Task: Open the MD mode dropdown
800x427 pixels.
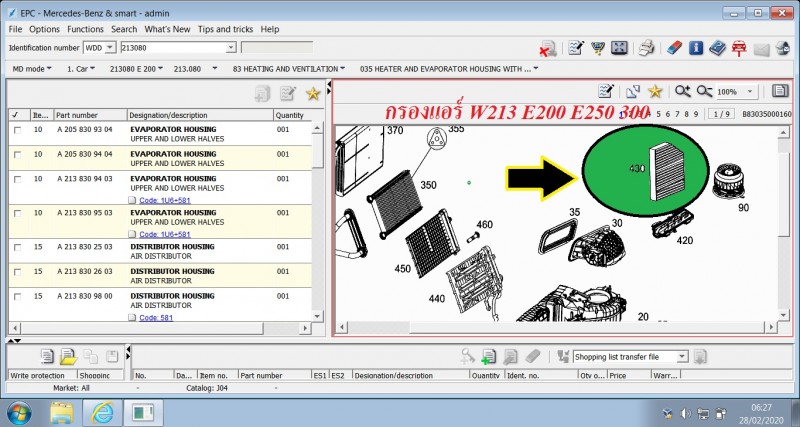Action: point(32,69)
